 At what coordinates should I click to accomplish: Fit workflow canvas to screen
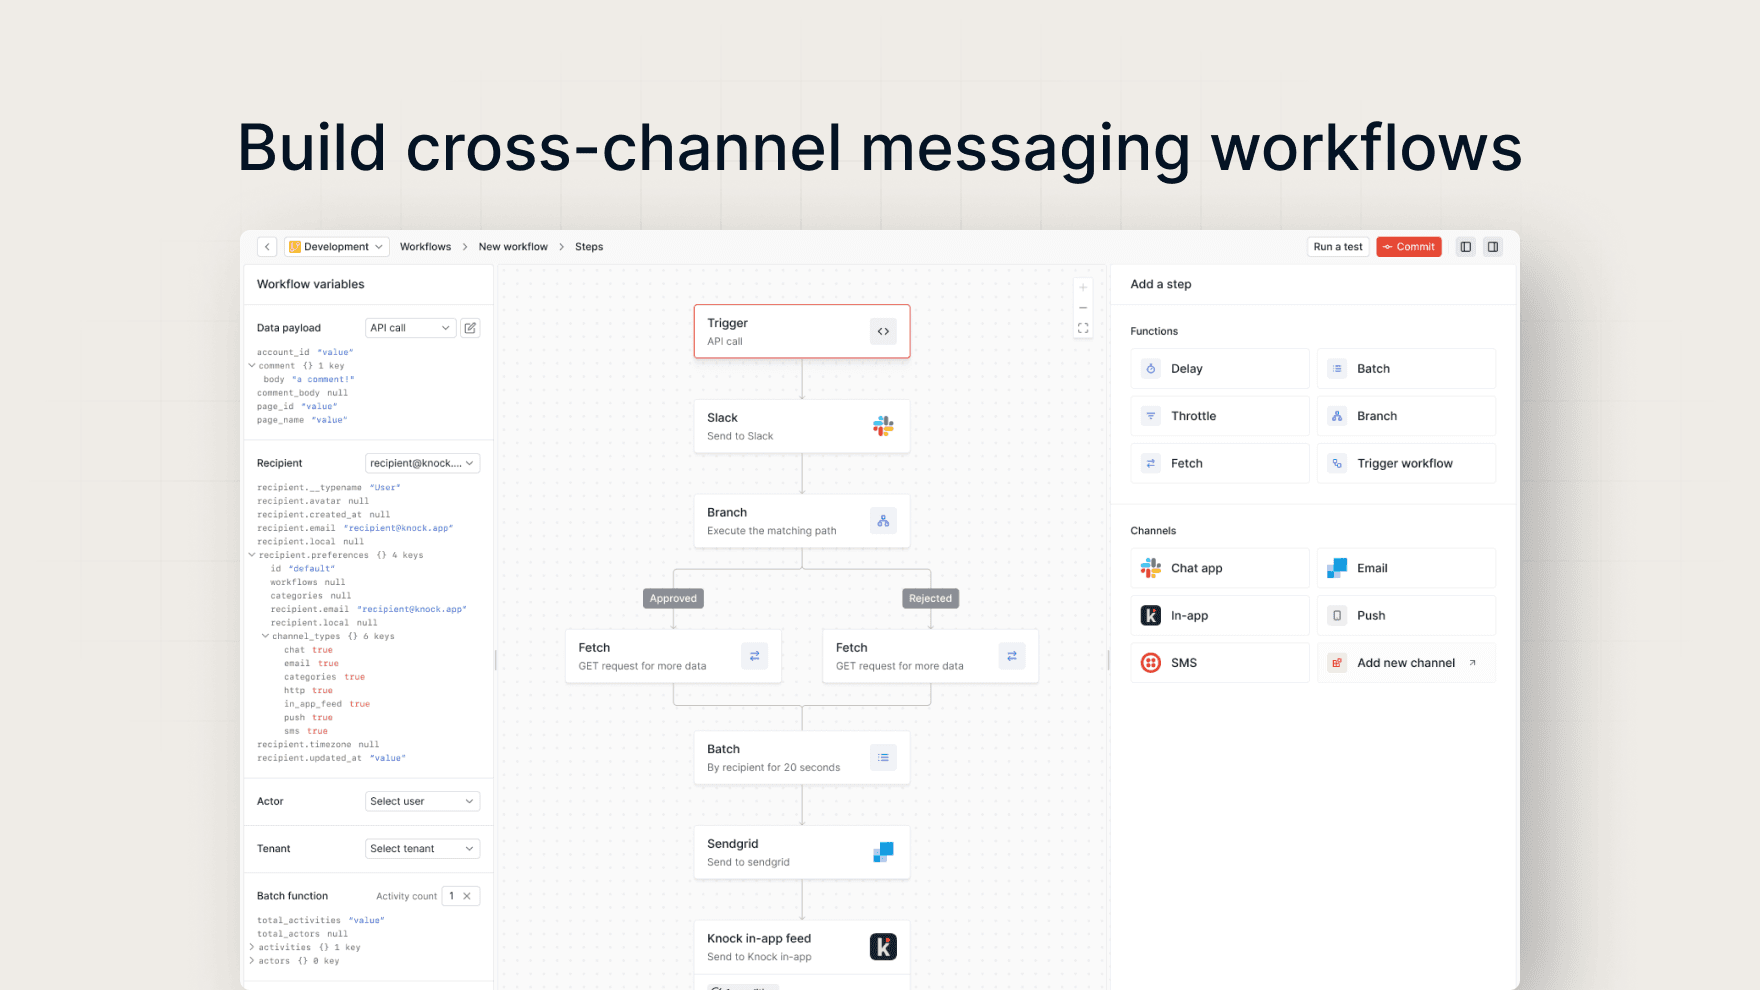(x=1083, y=328)
